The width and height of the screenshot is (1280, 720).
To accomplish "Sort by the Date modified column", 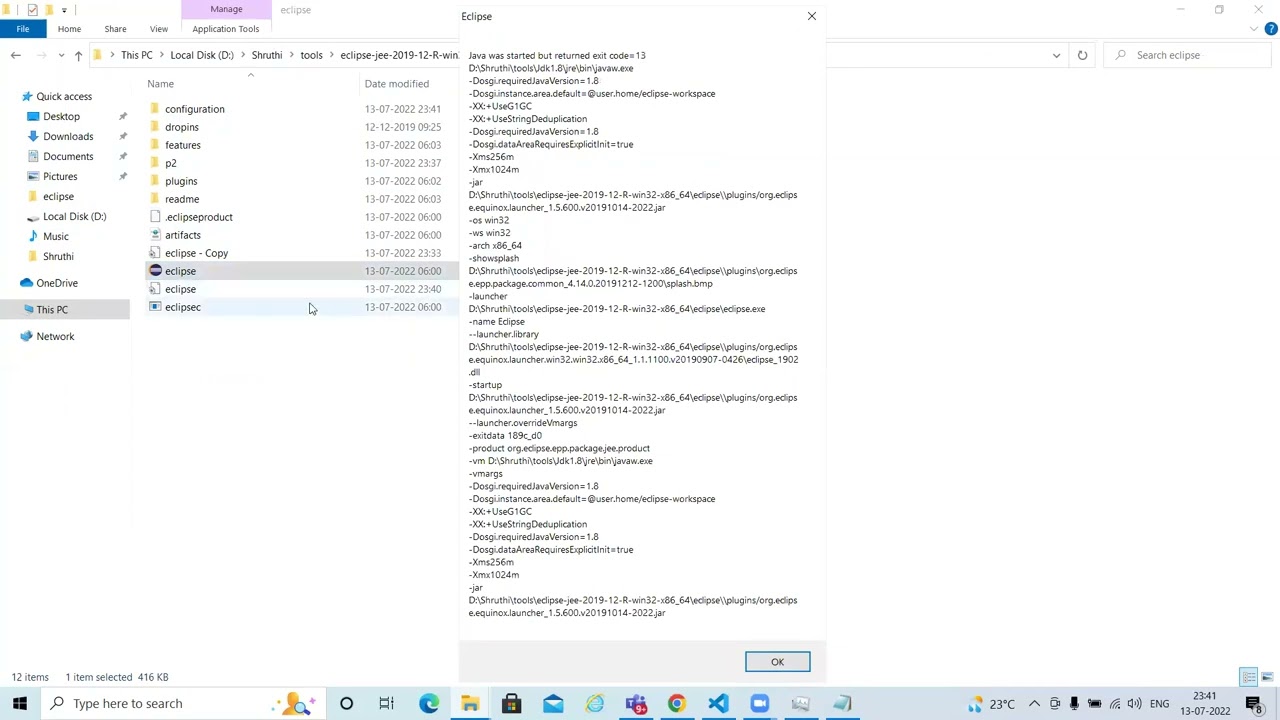I will click(397, 84).
